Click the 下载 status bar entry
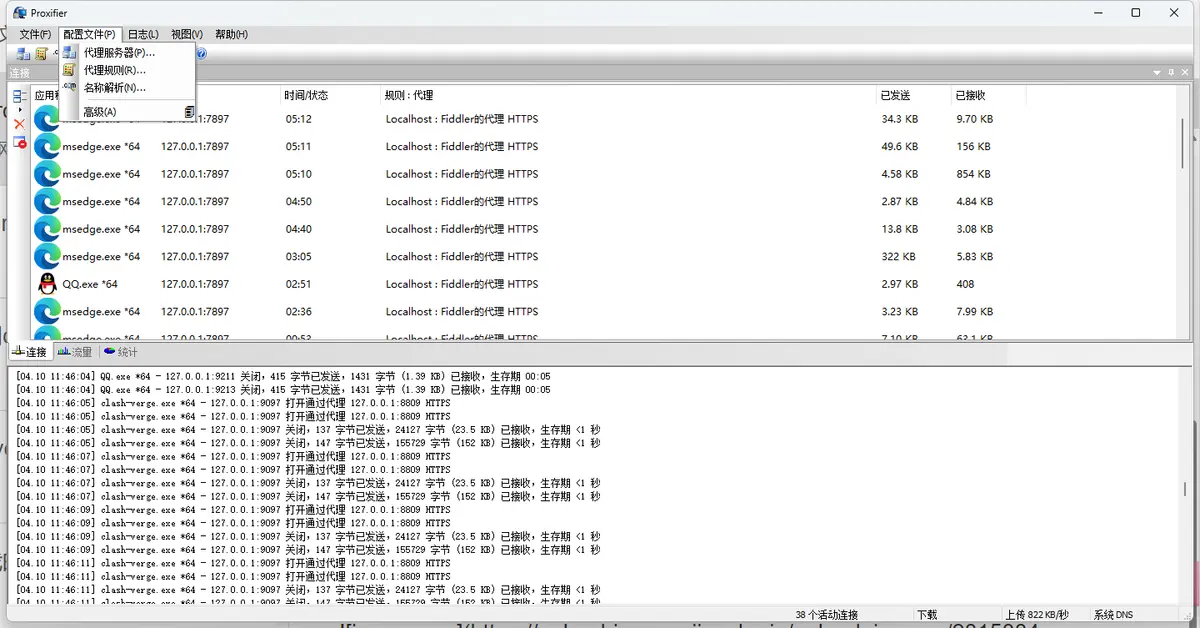Screen dimensions: 1200x628 [x=927, y=614]
